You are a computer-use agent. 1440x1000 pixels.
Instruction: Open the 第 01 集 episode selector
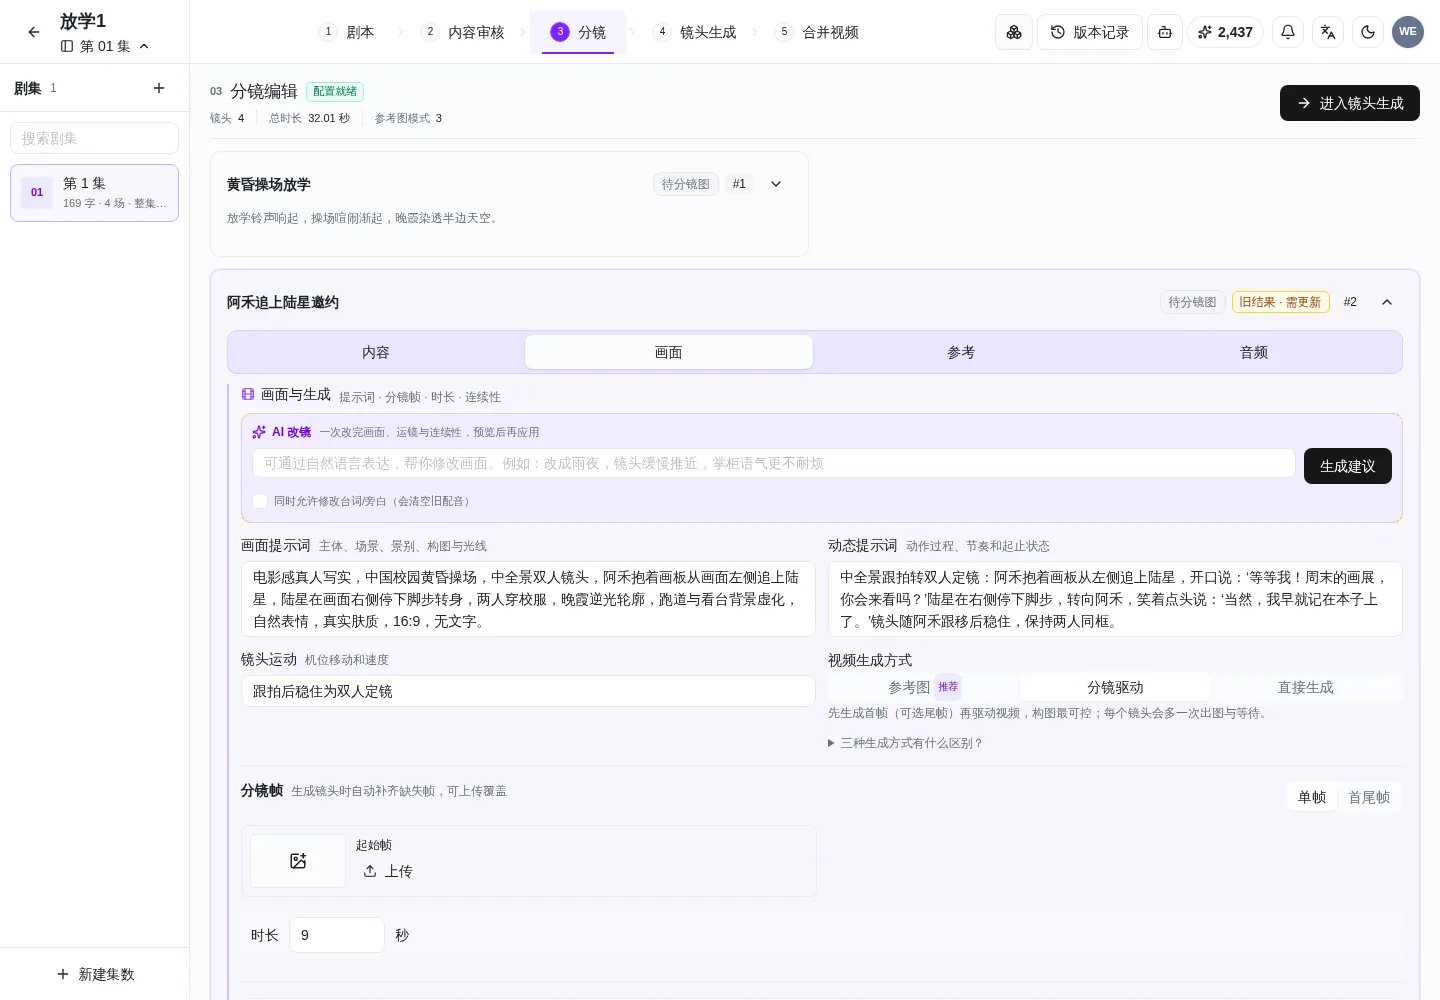pos(105,46)
